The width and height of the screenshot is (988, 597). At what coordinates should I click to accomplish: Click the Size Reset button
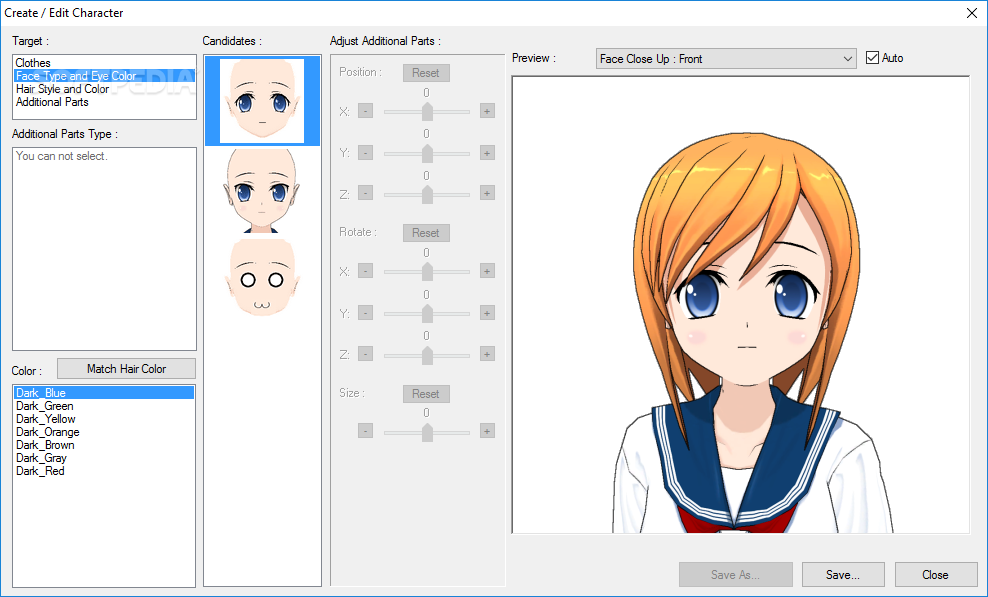(x=426, y=394)
